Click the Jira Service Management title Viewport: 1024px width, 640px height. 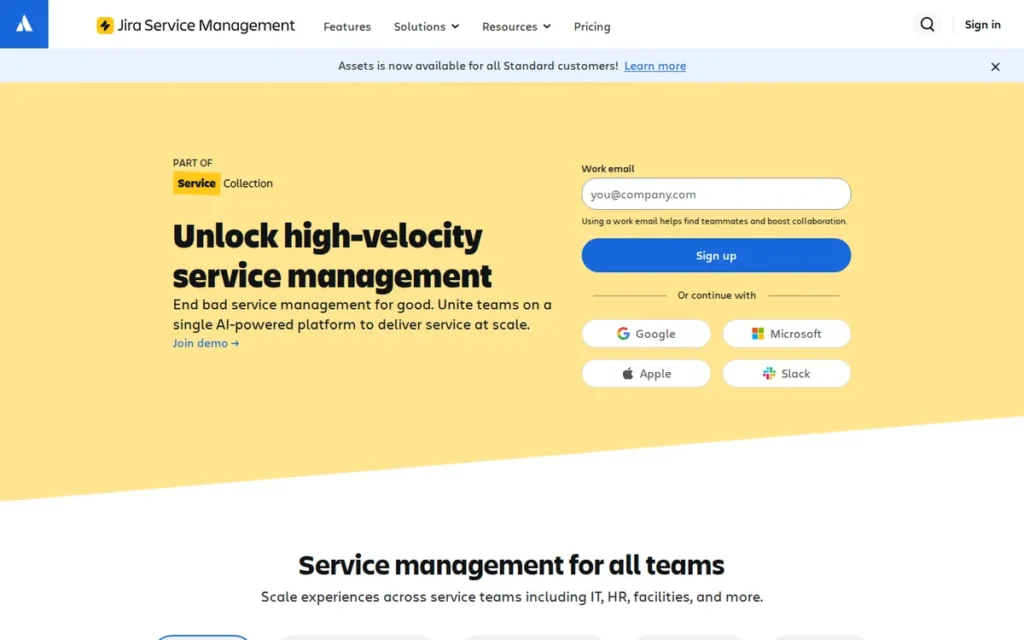point(206,25)
